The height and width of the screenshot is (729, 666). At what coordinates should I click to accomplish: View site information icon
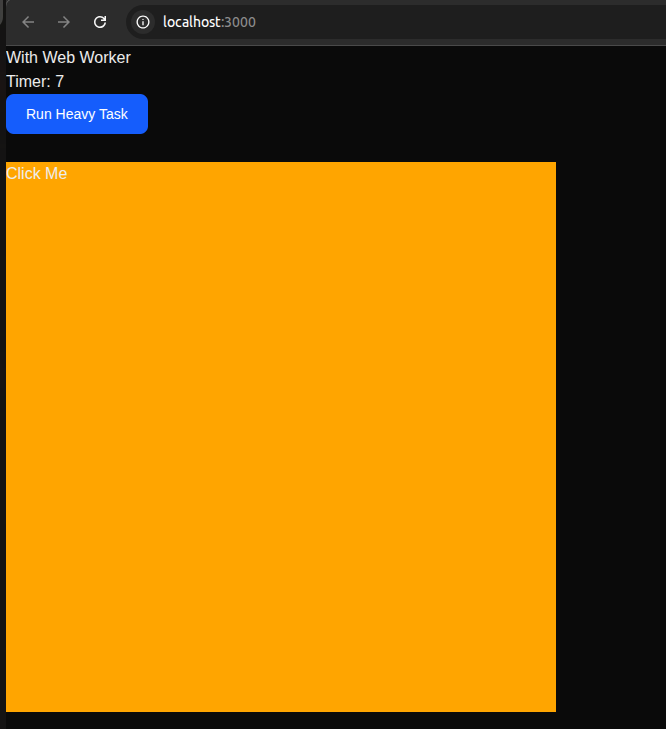[x=143, y=22]
